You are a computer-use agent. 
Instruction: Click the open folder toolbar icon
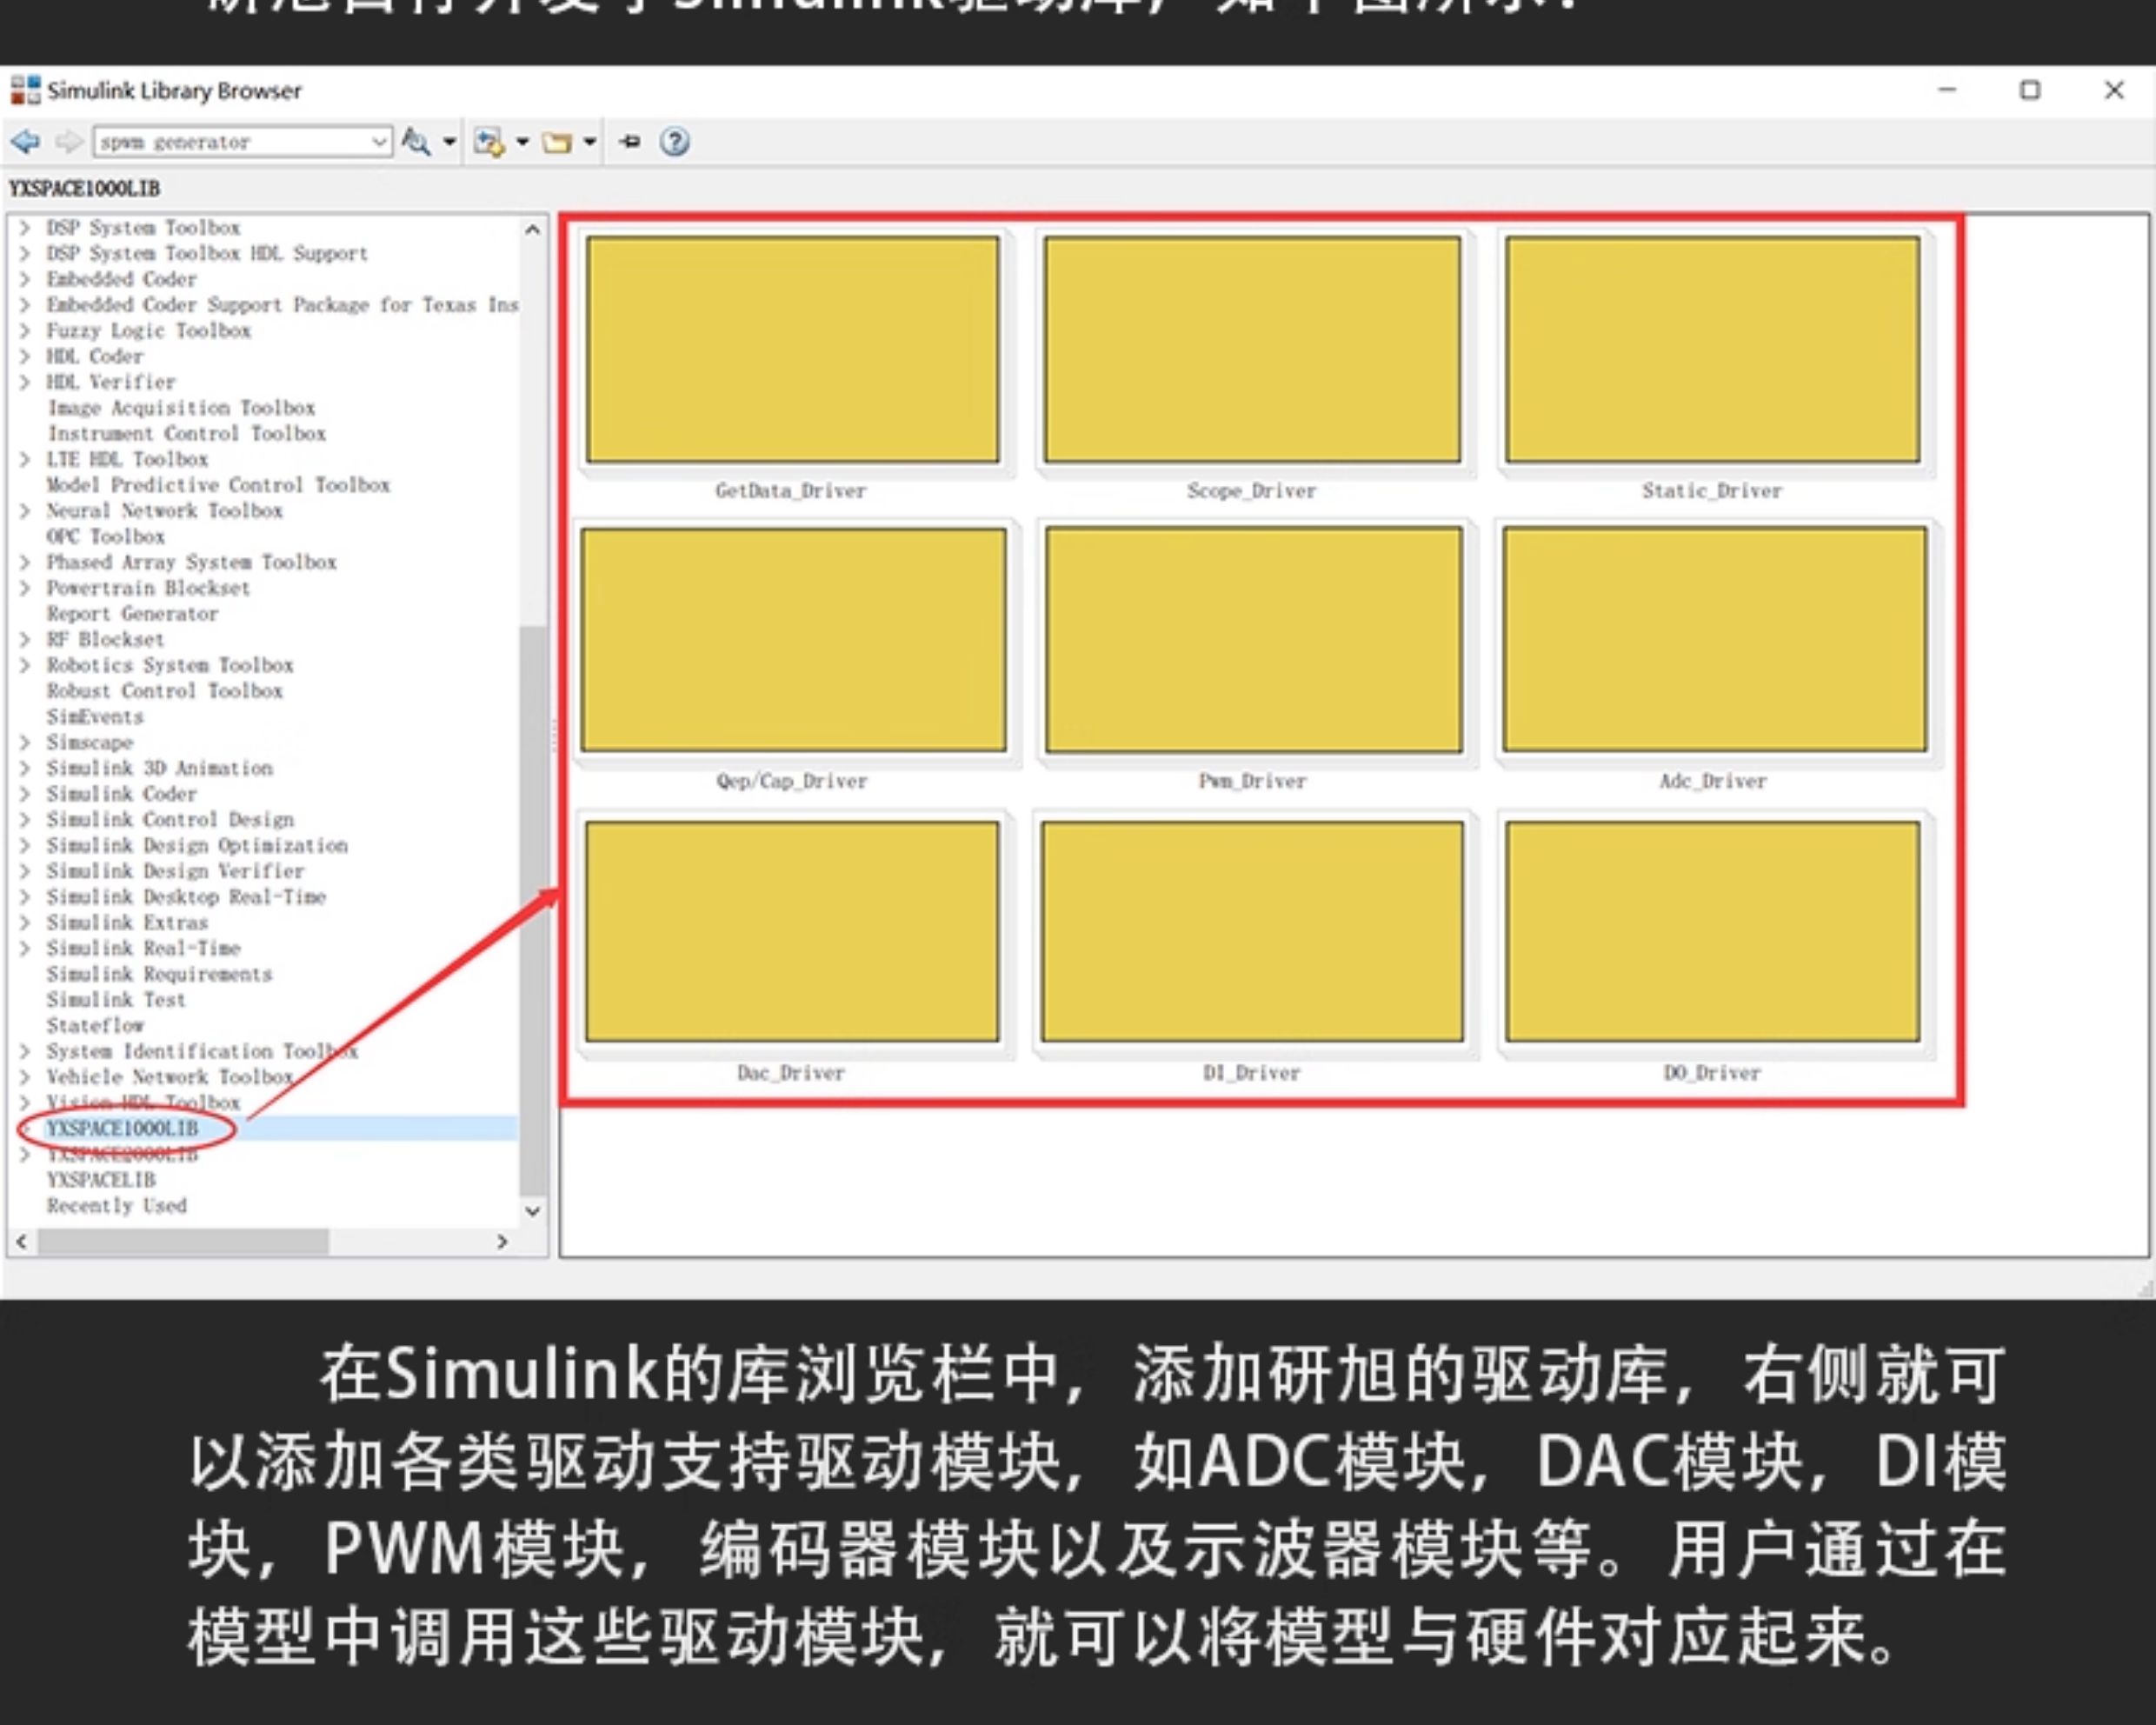point(557,143)
